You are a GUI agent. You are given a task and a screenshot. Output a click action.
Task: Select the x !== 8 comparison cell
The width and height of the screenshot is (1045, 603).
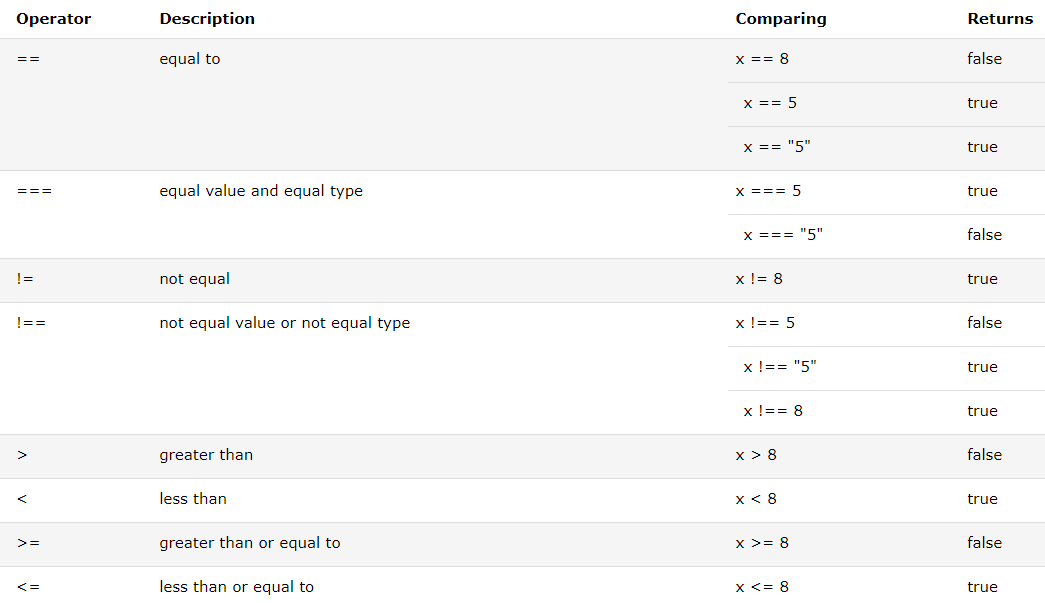point(773,411)
